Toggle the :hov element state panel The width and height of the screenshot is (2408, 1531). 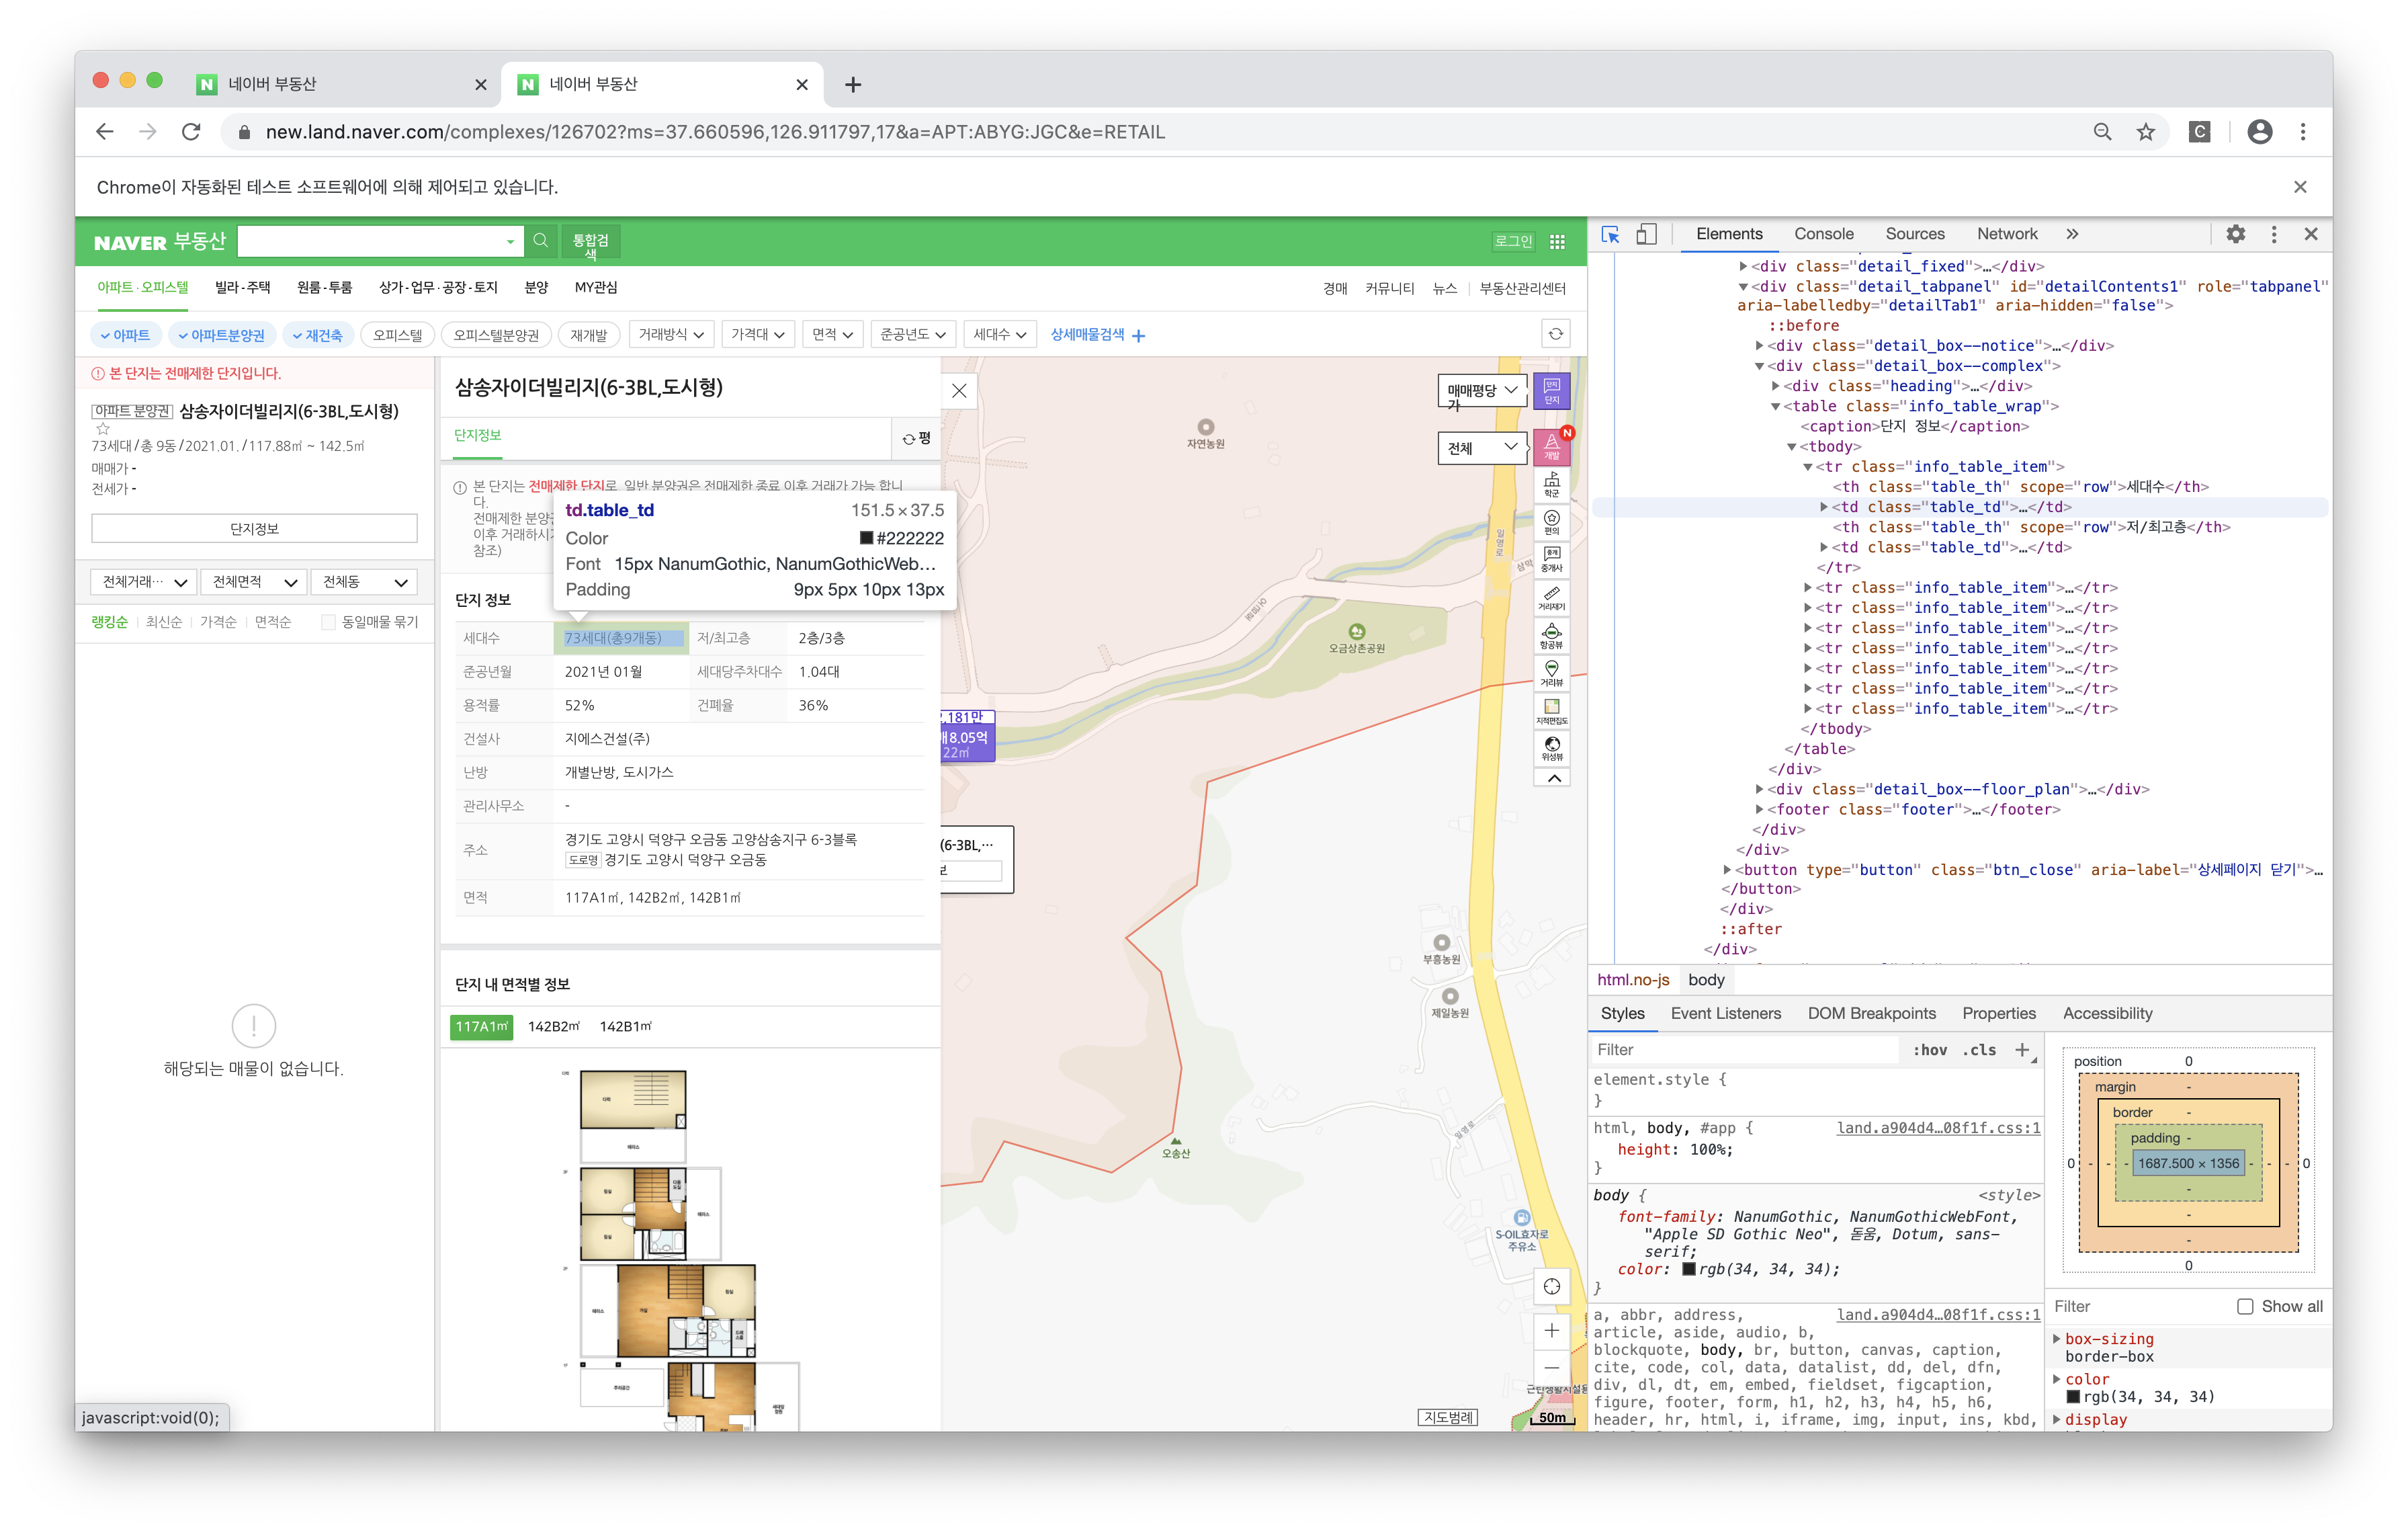click(1929, 1050)
